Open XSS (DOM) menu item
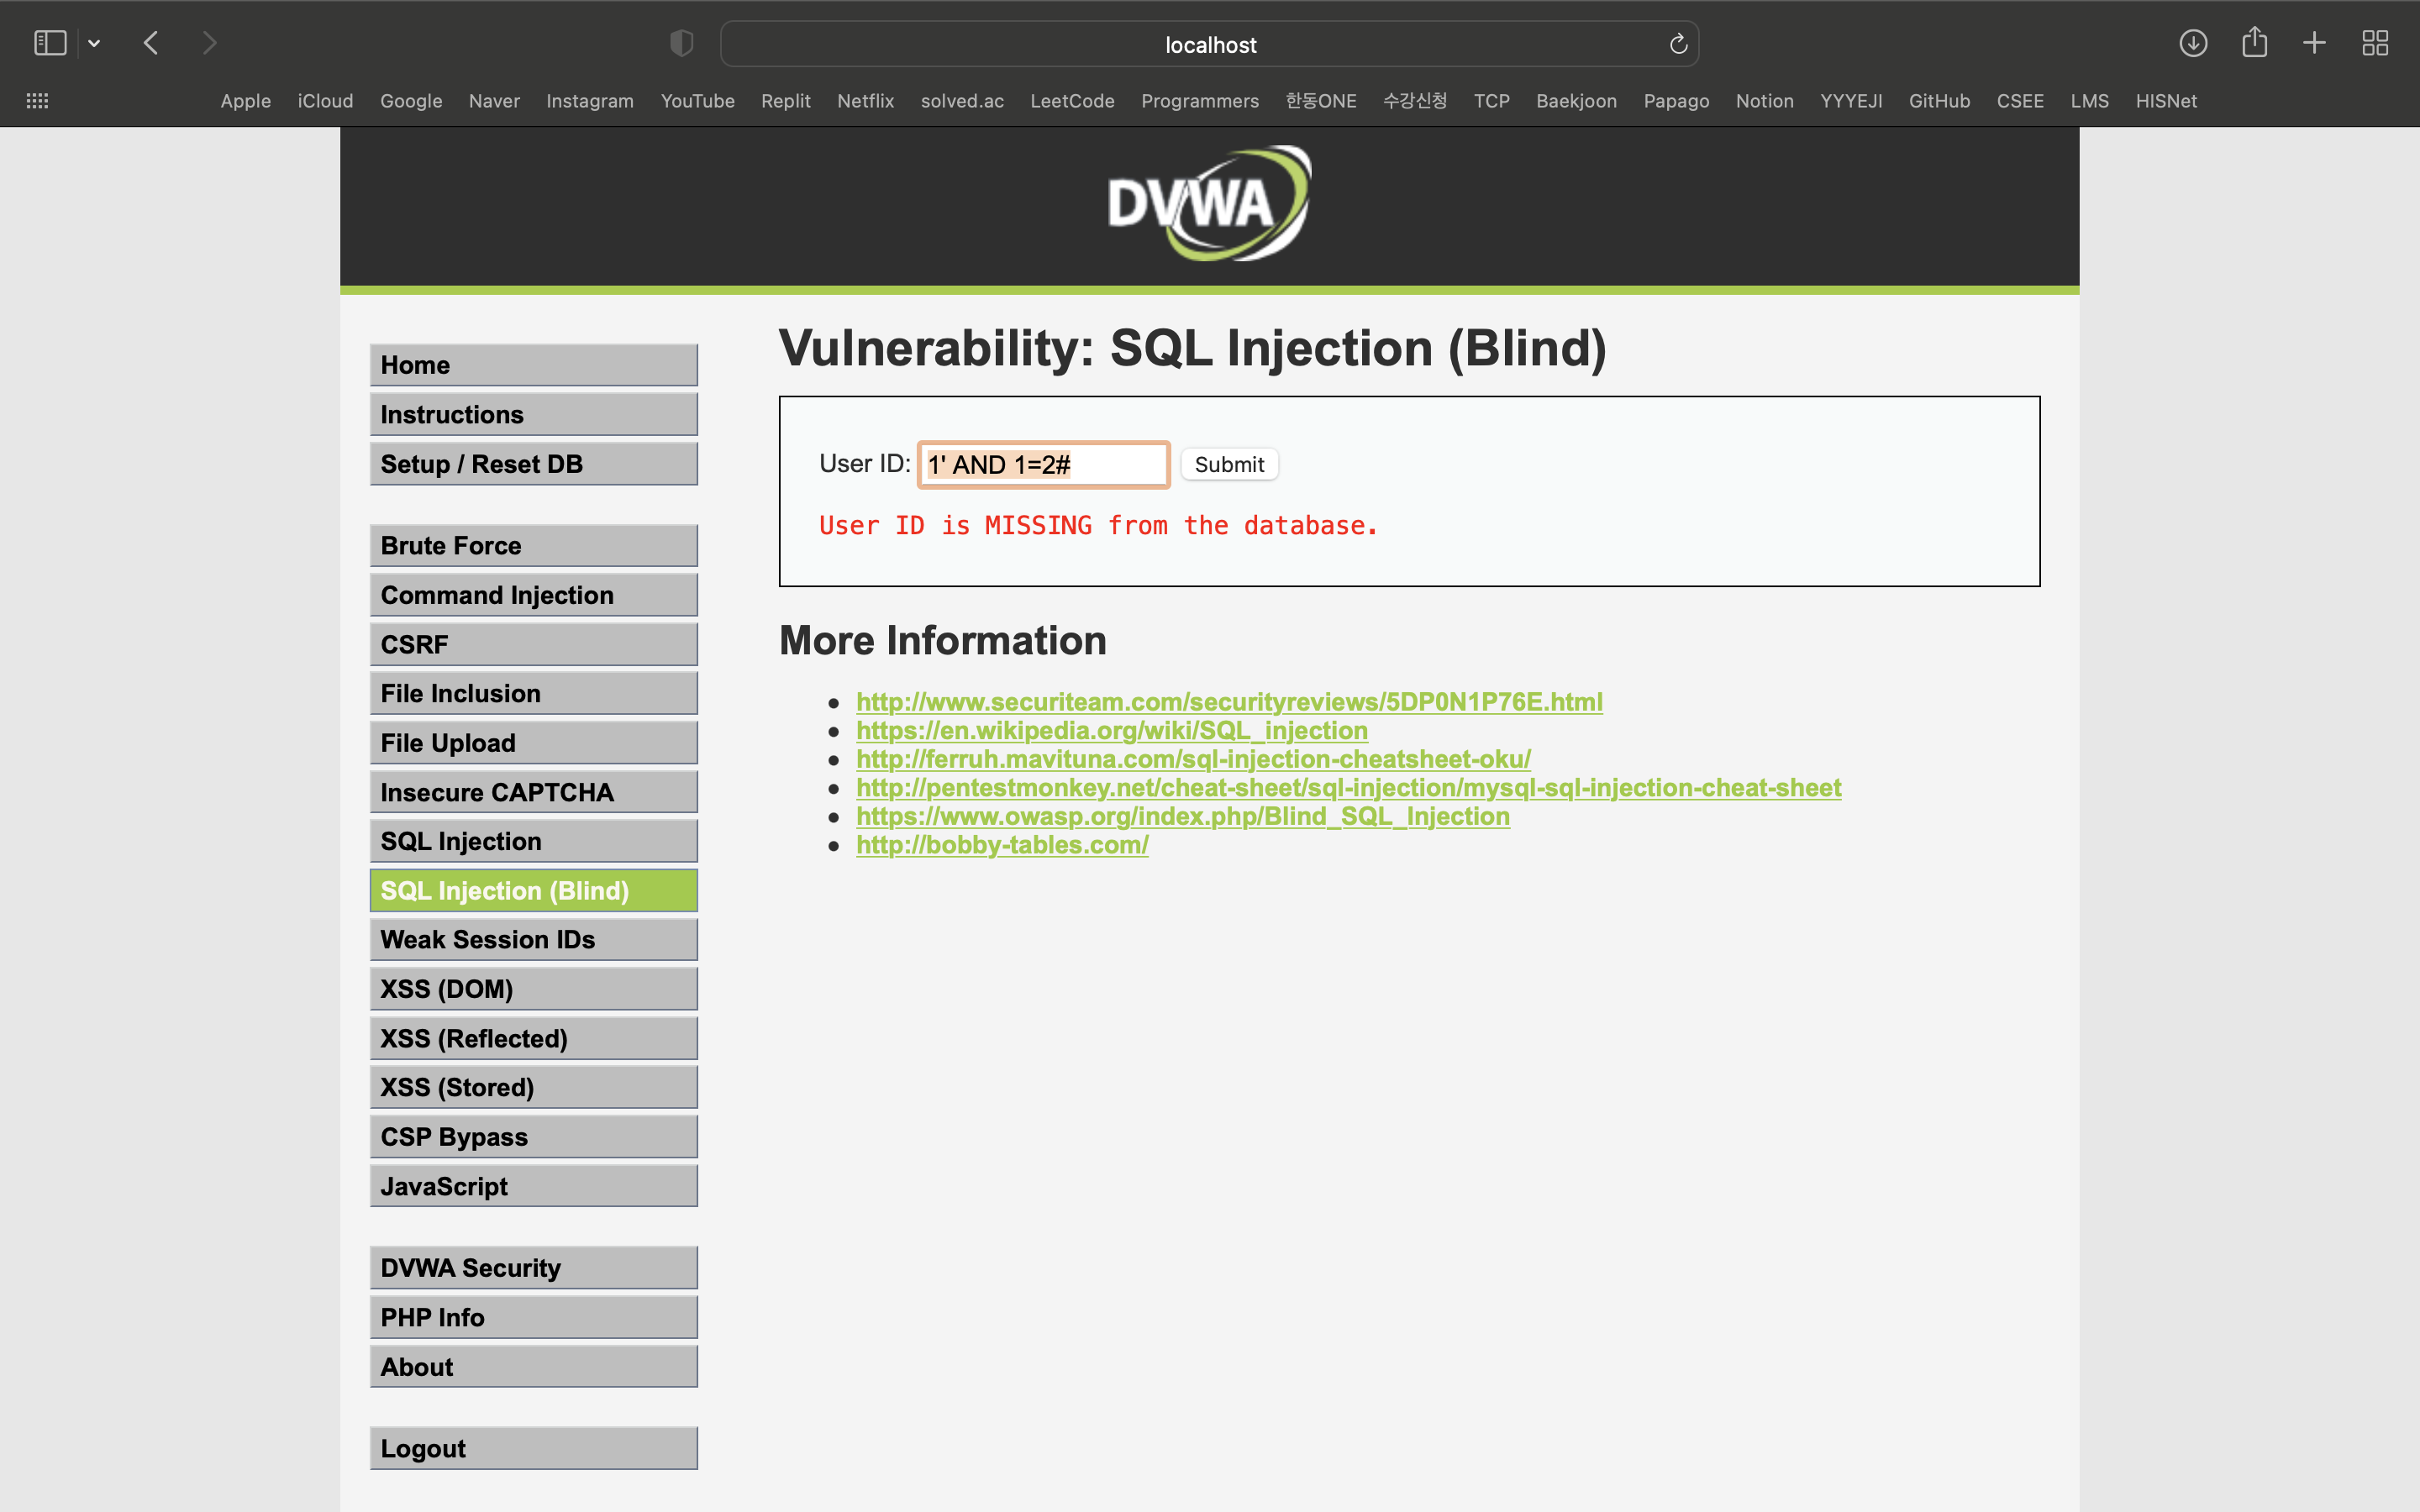Viewport: 2420px width, 1512px height. pos(533,989)
